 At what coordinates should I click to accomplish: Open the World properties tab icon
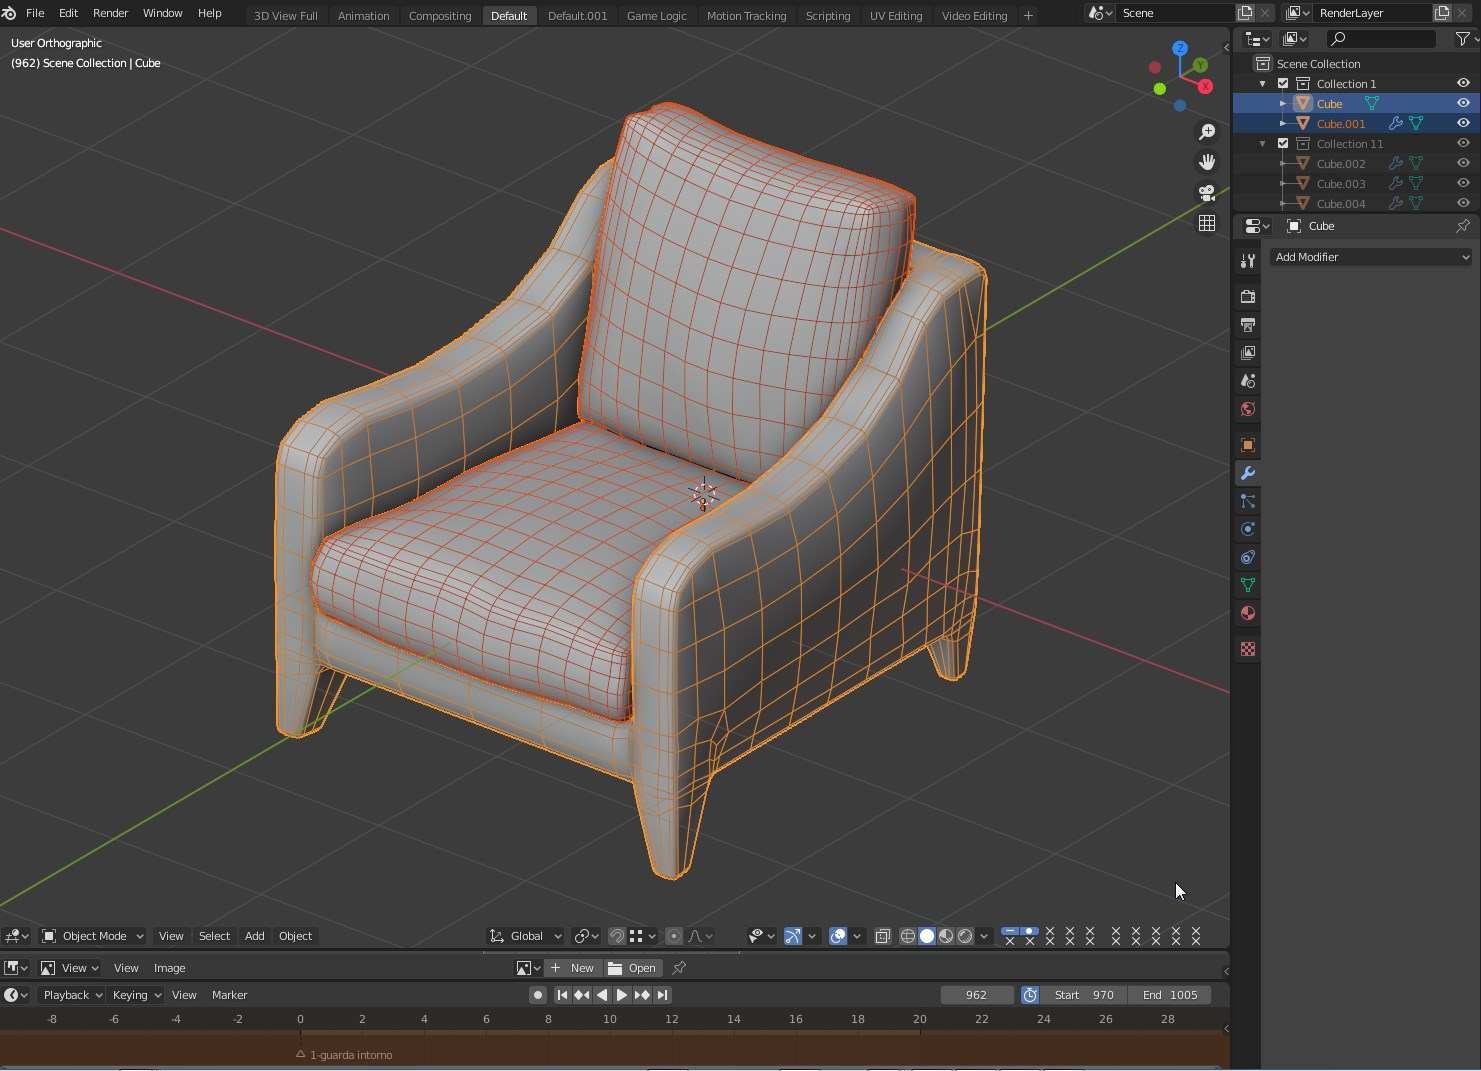click(1248, 409)
